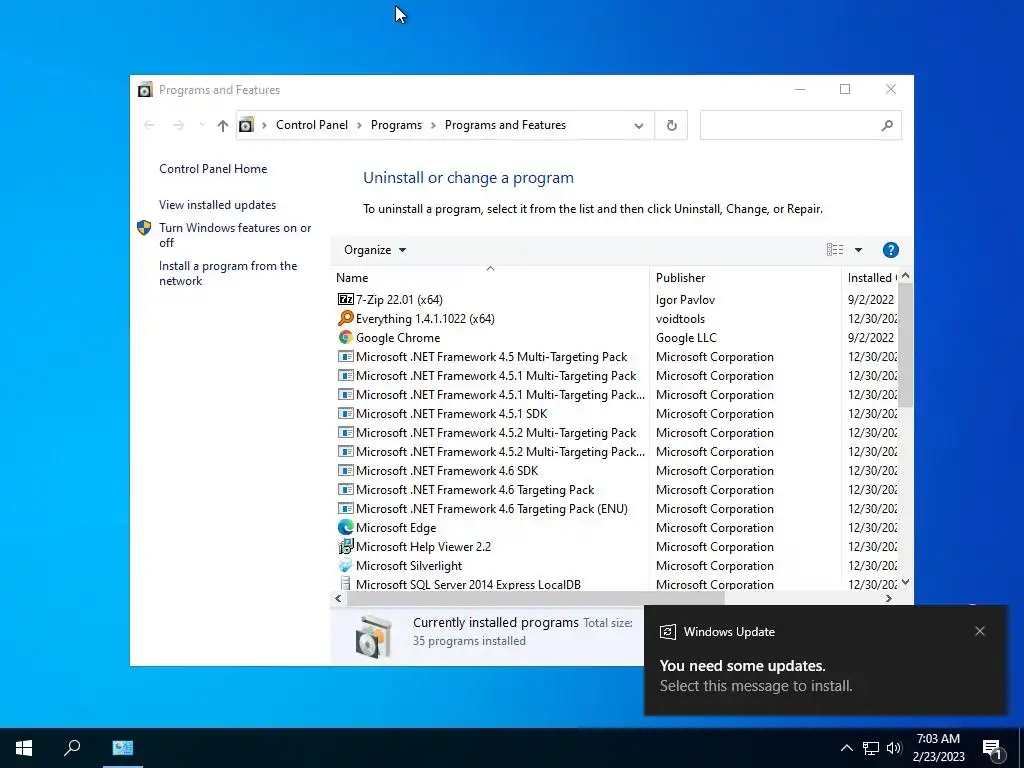Click the SQL Server 2014 Express LocalDB icon

[x=345, y=584]
